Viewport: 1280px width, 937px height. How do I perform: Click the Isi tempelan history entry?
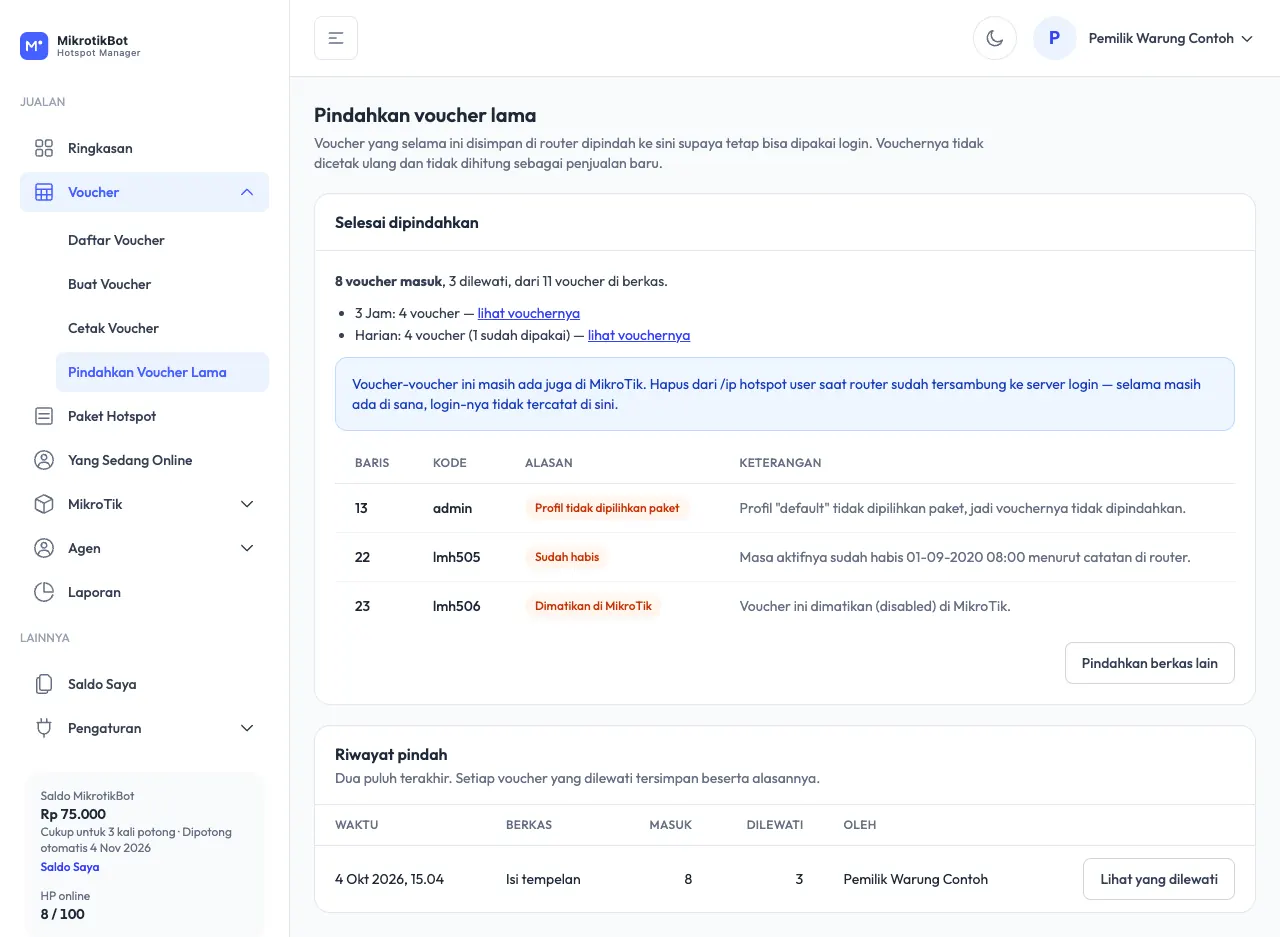[x=543, y=879]
